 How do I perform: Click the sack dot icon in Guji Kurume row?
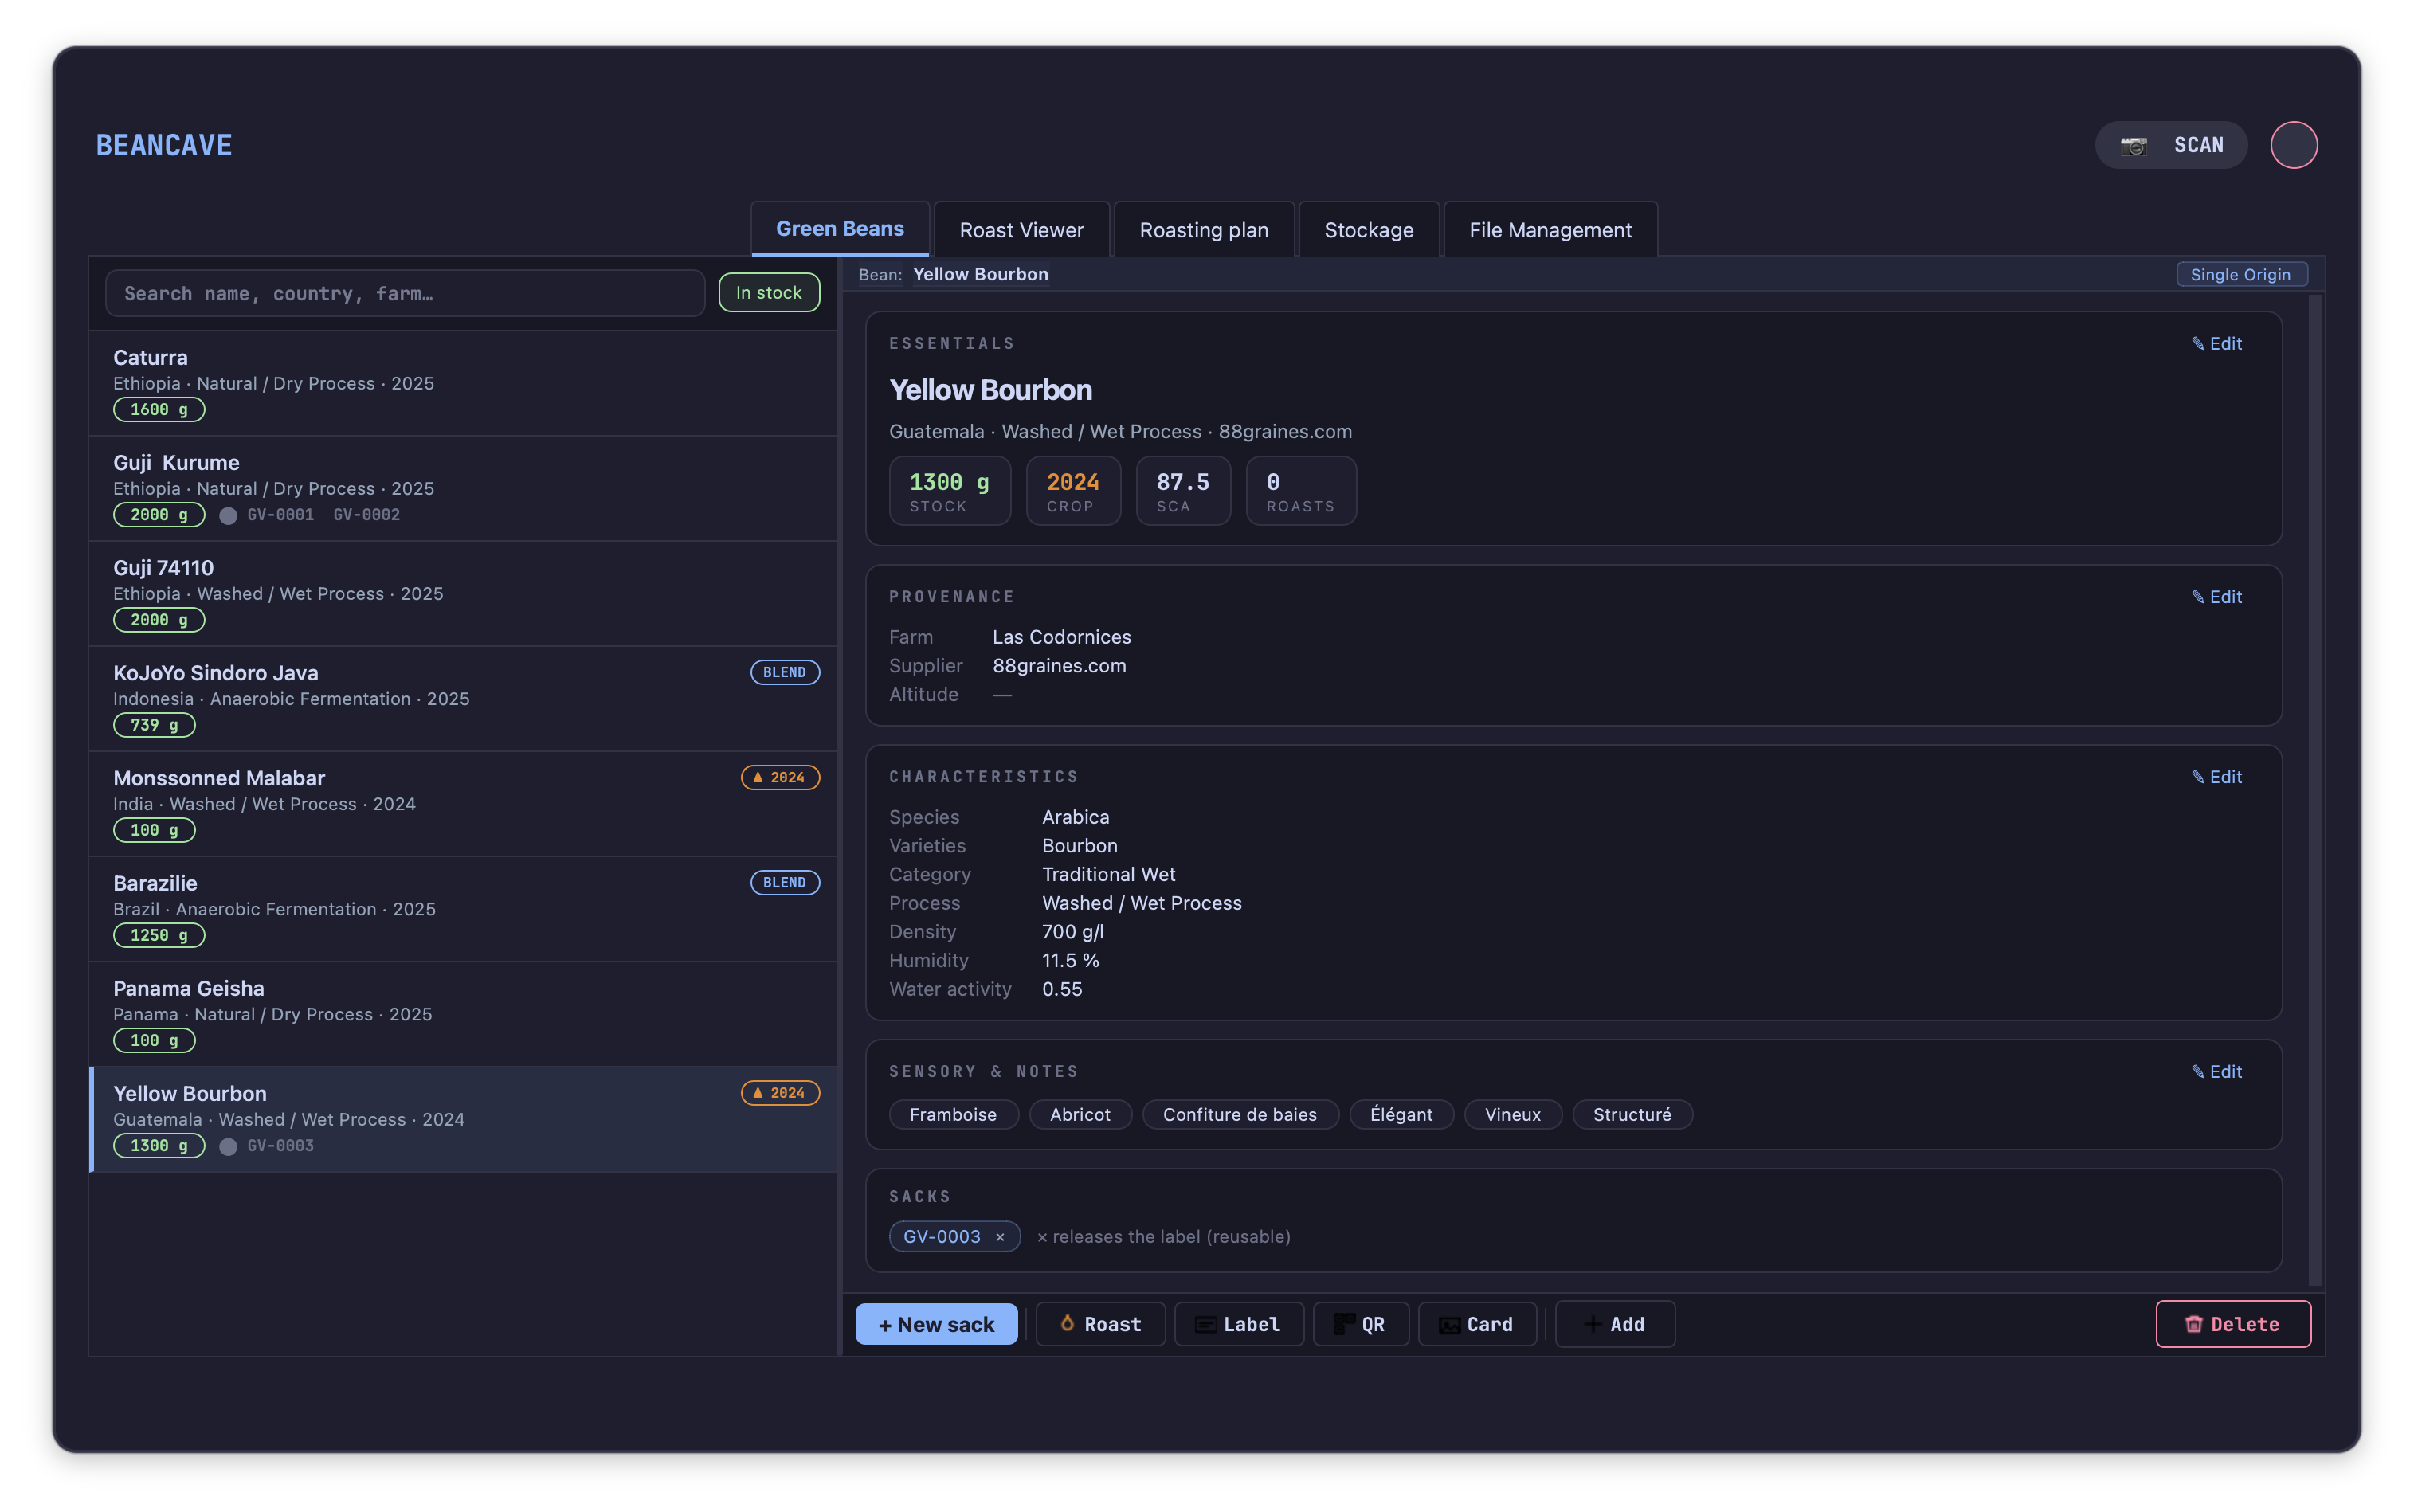228,515
